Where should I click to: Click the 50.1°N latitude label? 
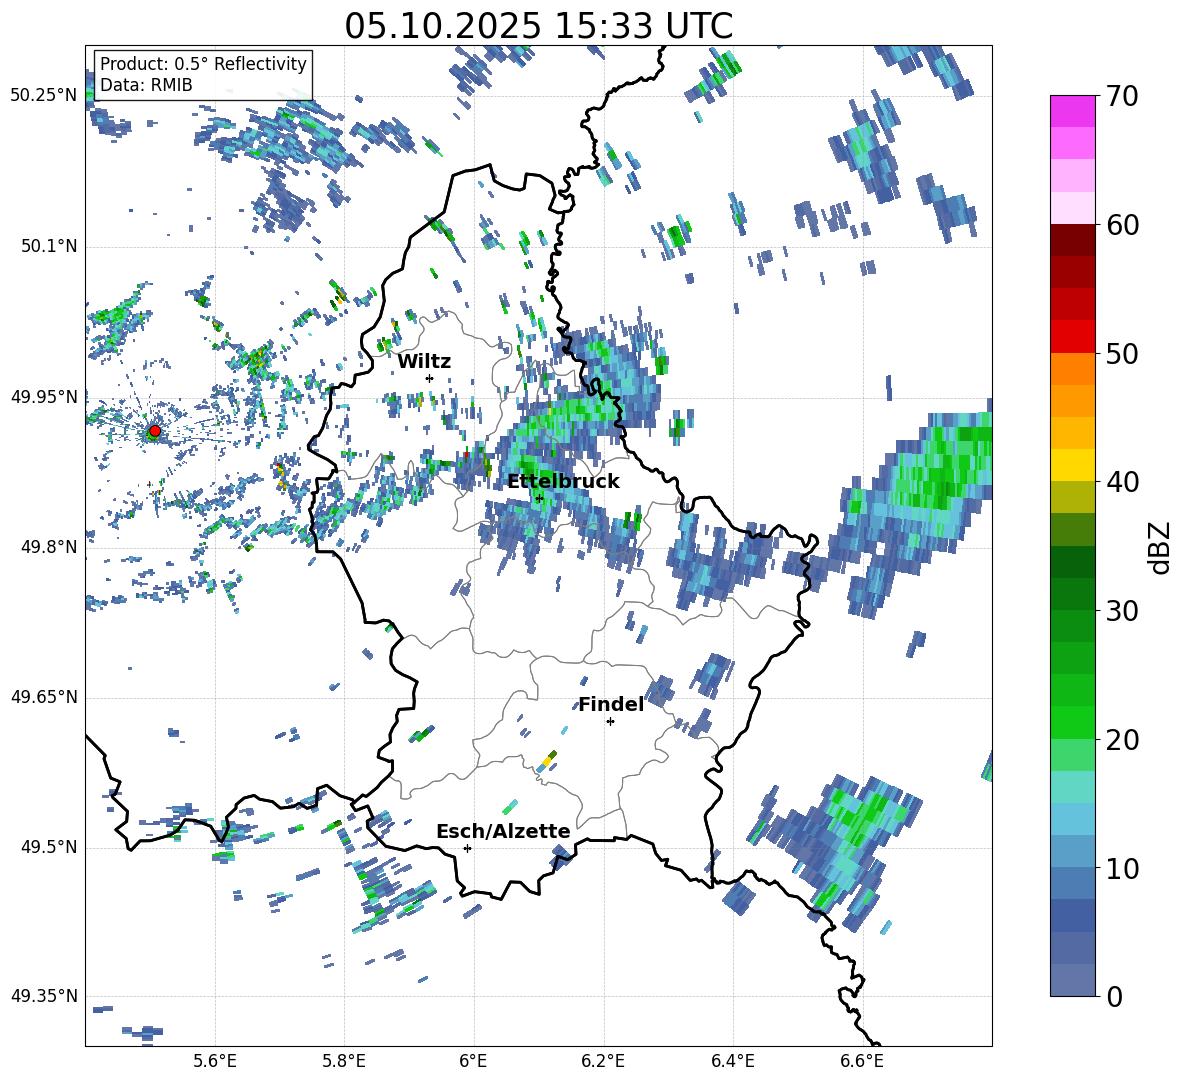point(49,247)
